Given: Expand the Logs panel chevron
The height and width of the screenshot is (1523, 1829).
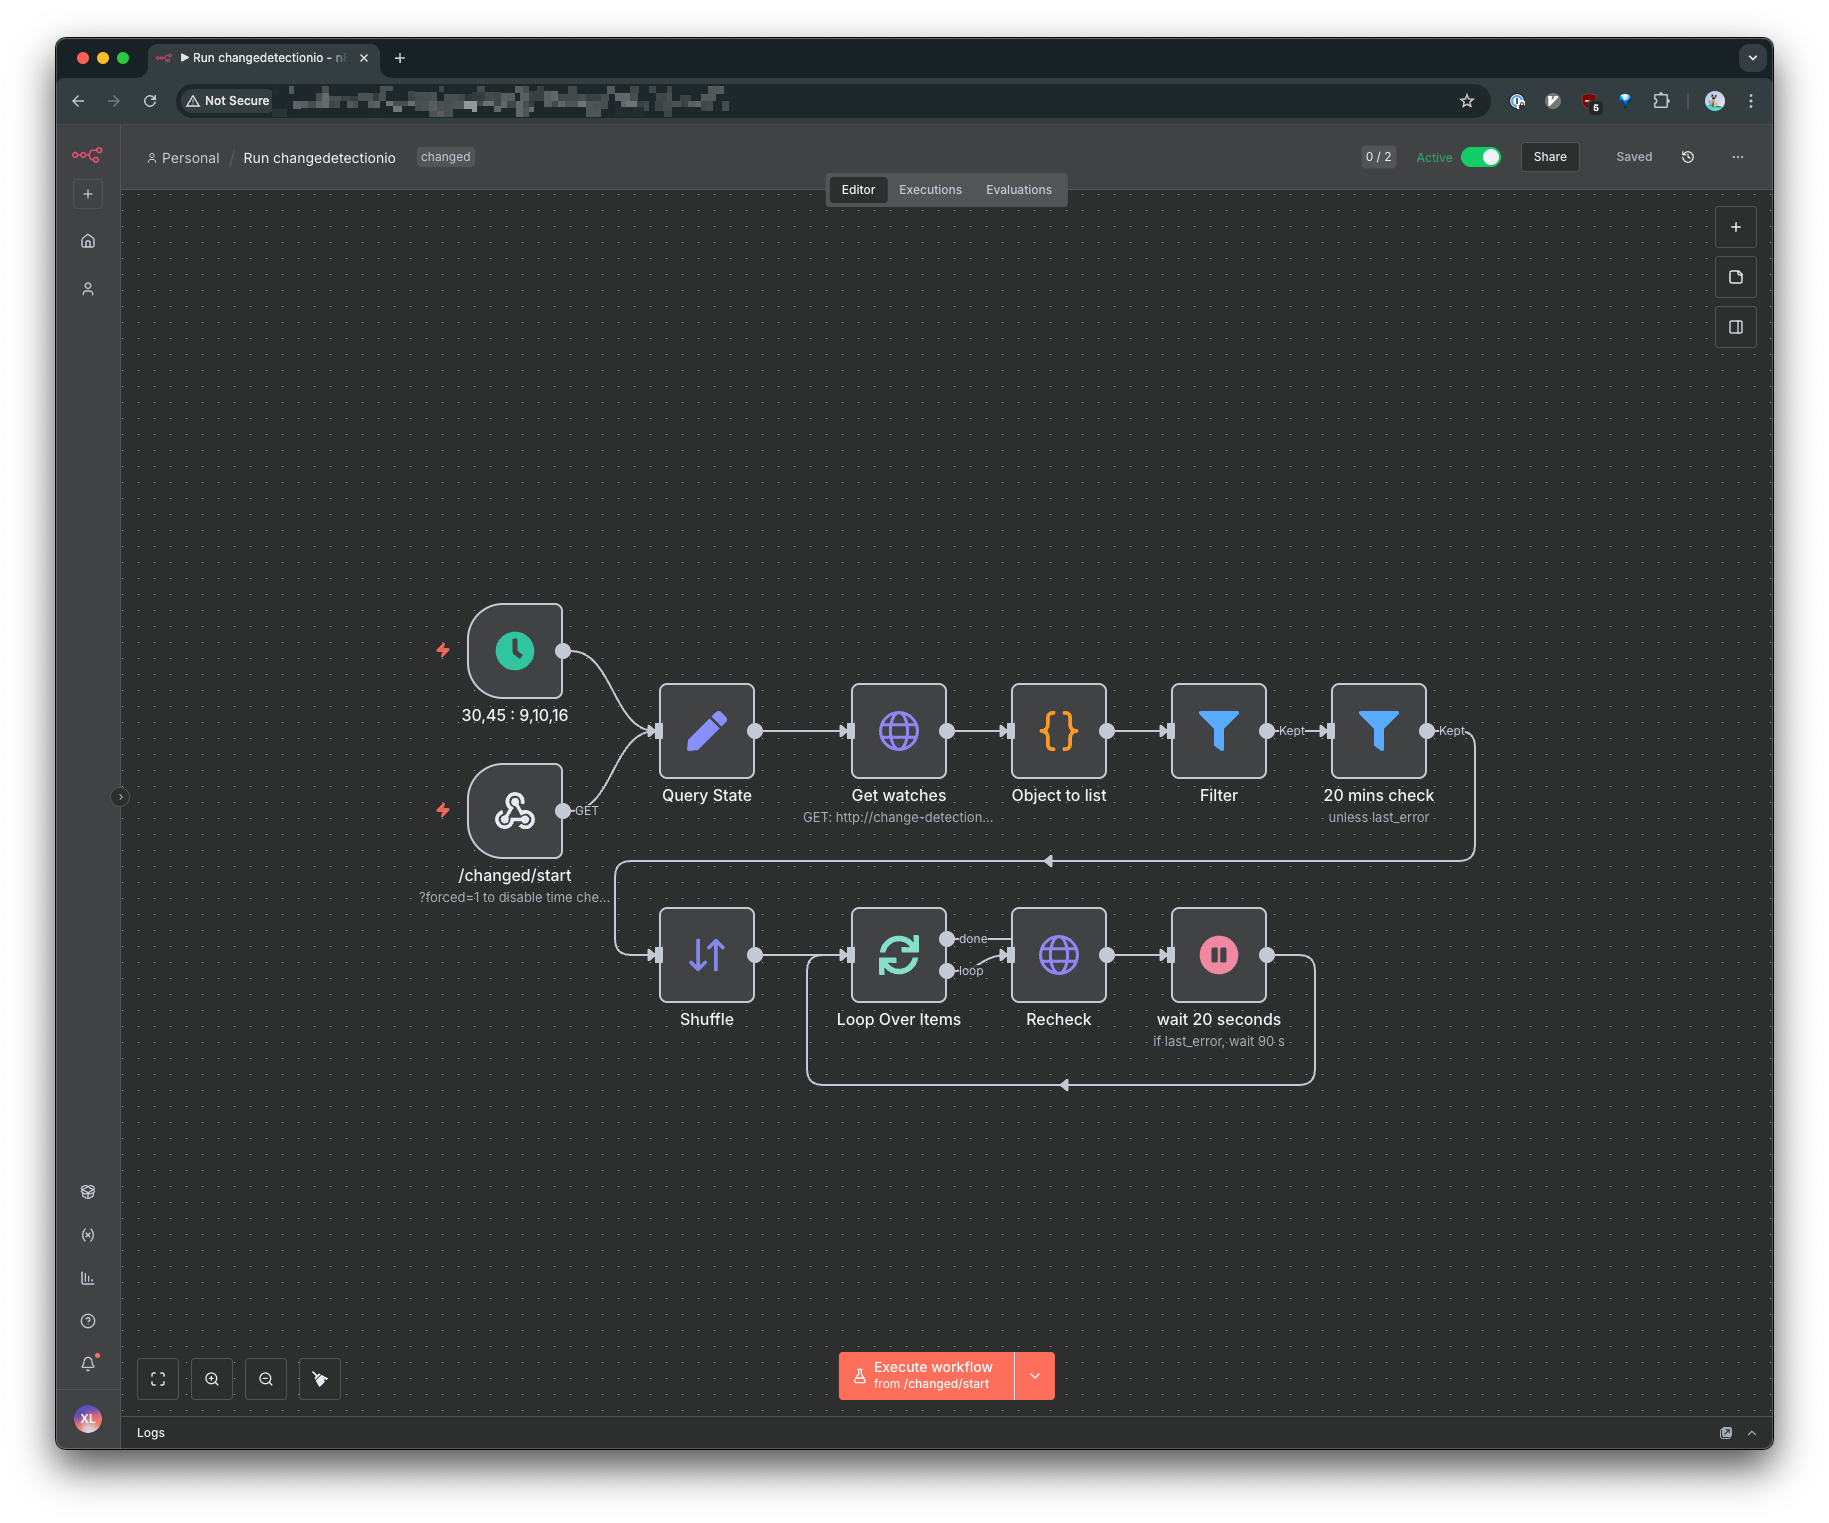Looking at the screenshot, I should [x=1752, y=1433].
